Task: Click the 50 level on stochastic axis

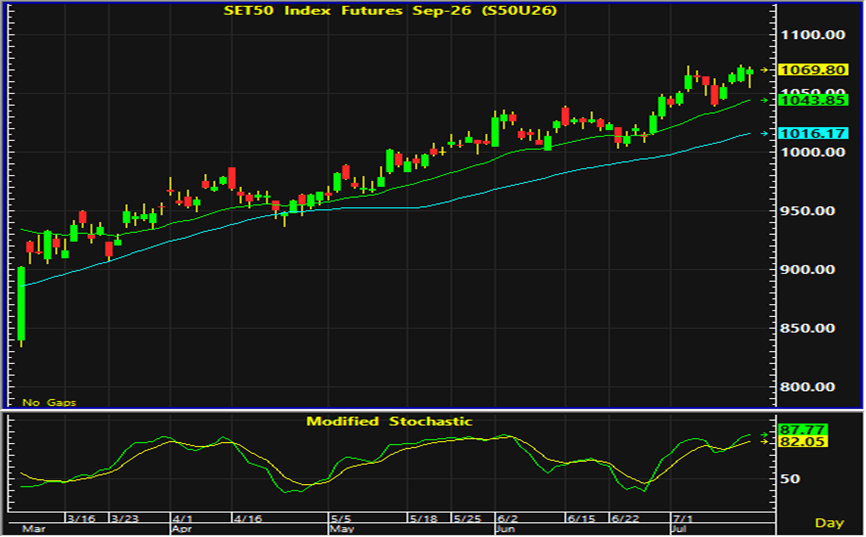Action: (x=790, y=479)
